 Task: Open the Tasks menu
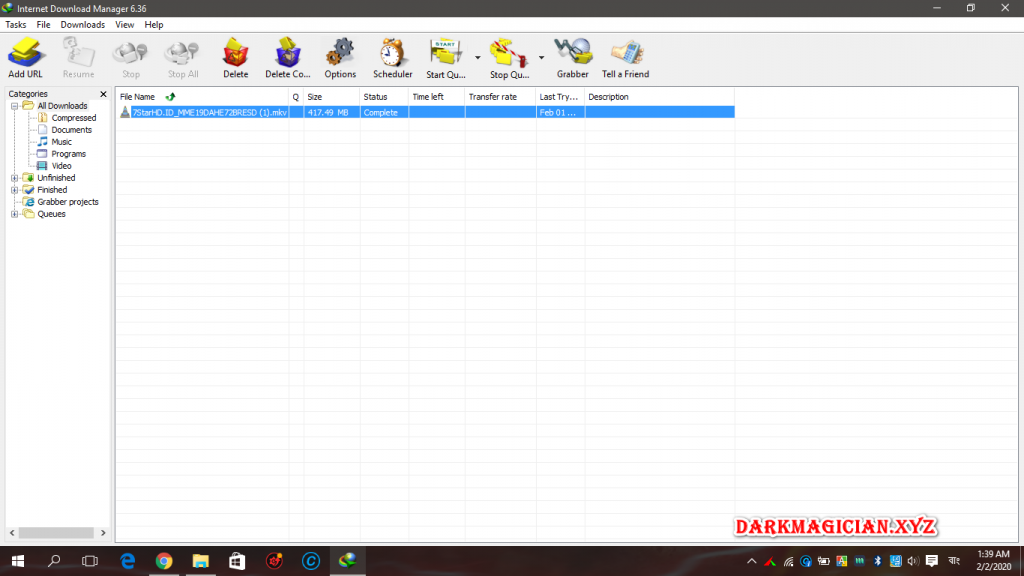pos(16,25)
